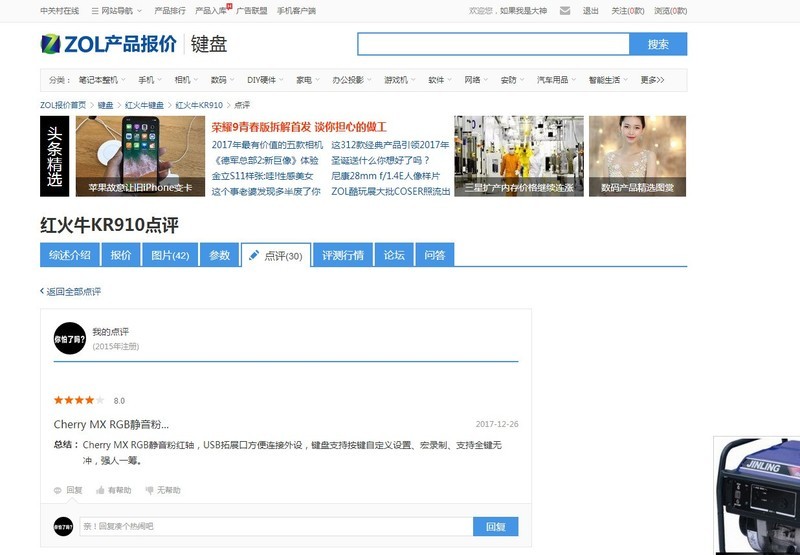The height and width of the screenshot is (555, 800).
Task: Click the iPhone news thumbnail image
Action: (x=140, y=156)
